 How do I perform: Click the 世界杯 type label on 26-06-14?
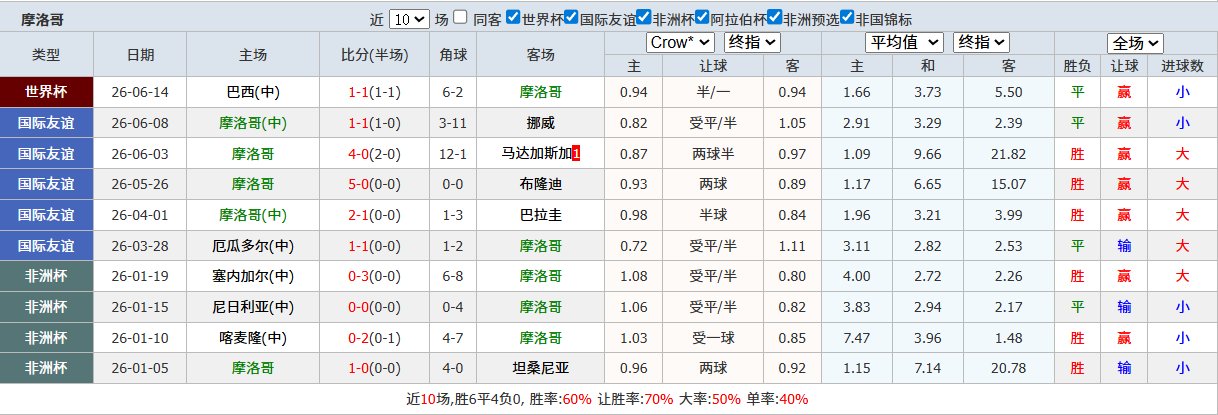[46, 92]
